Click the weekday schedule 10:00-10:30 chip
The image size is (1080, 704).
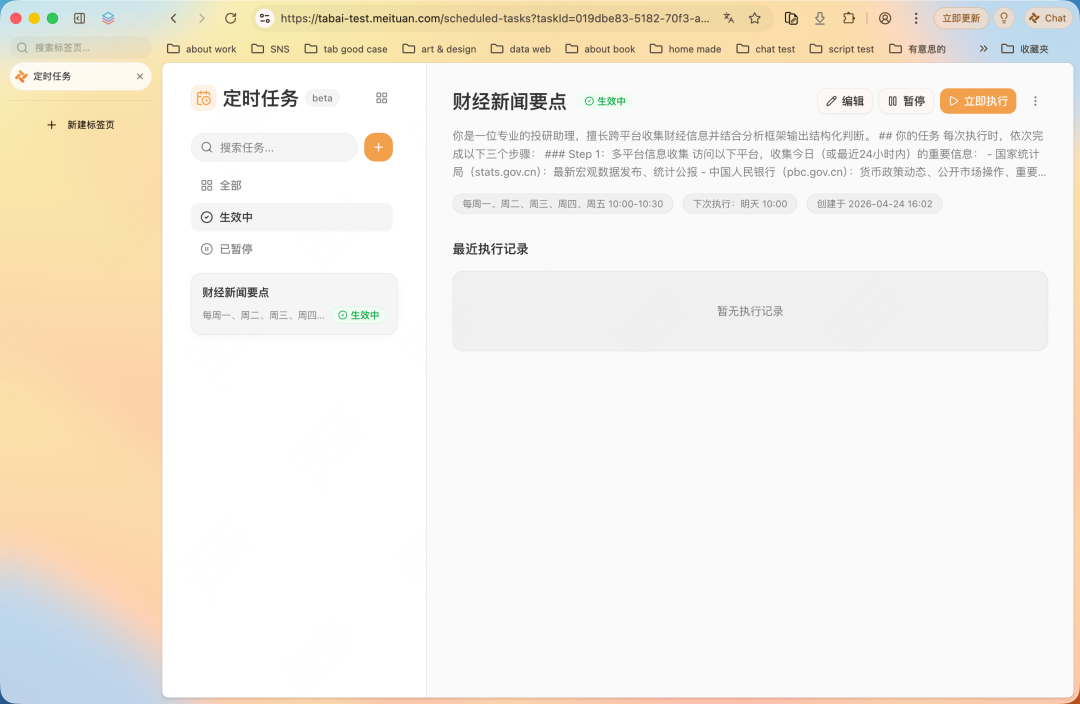click(x=563, y=204)
